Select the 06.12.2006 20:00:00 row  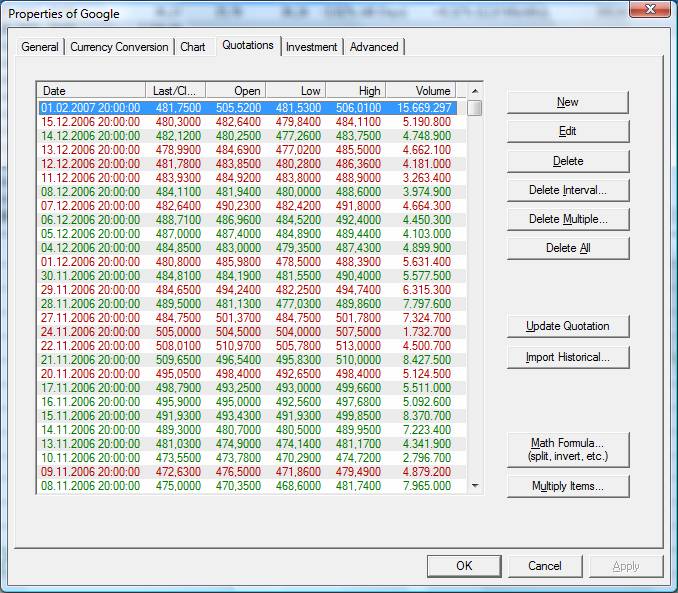pos(252,220)
